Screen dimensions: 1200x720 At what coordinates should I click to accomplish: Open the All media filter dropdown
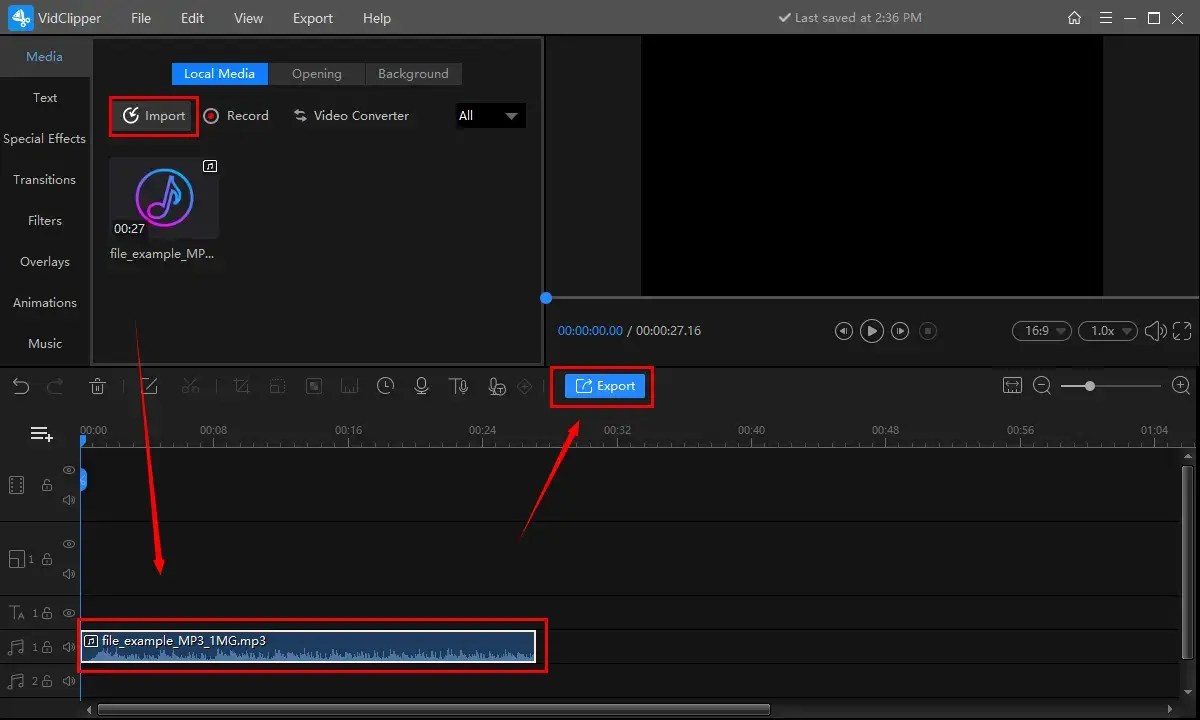(x=490, y=115)
